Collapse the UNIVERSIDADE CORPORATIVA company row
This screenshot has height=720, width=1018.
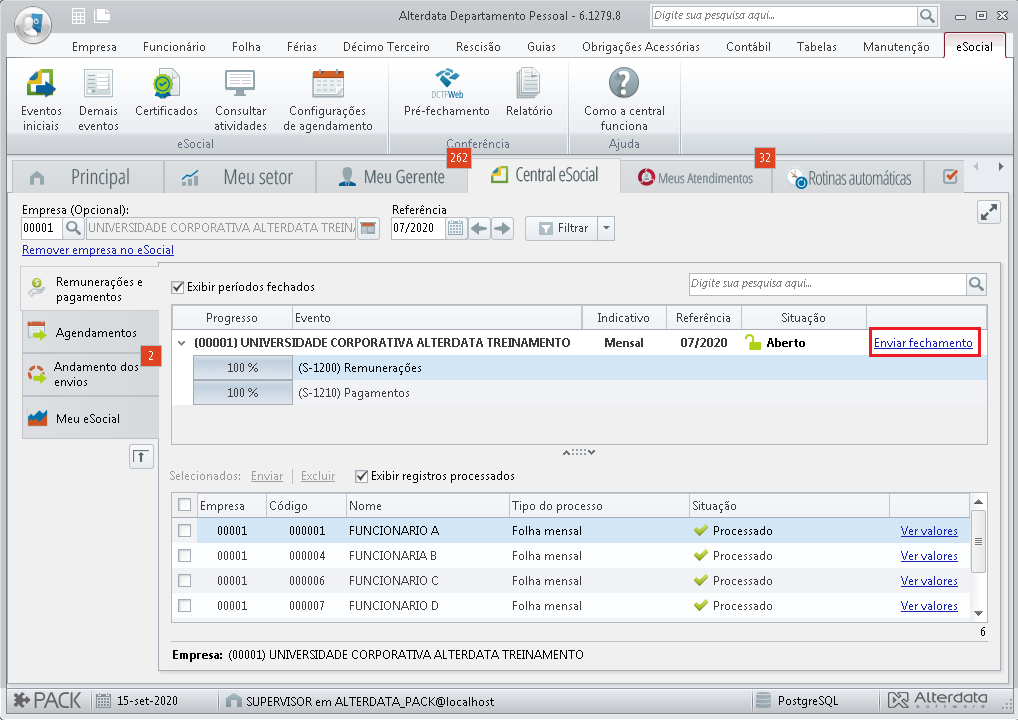pyautogui.click(x=182, y=343)
